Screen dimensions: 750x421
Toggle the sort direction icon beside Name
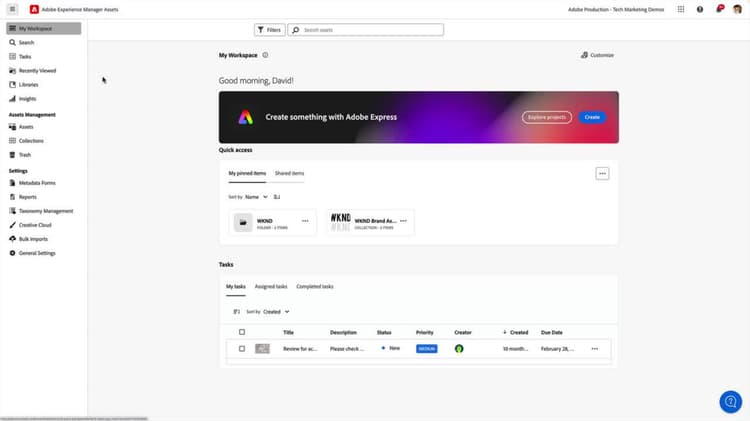(x=277, y=197)
